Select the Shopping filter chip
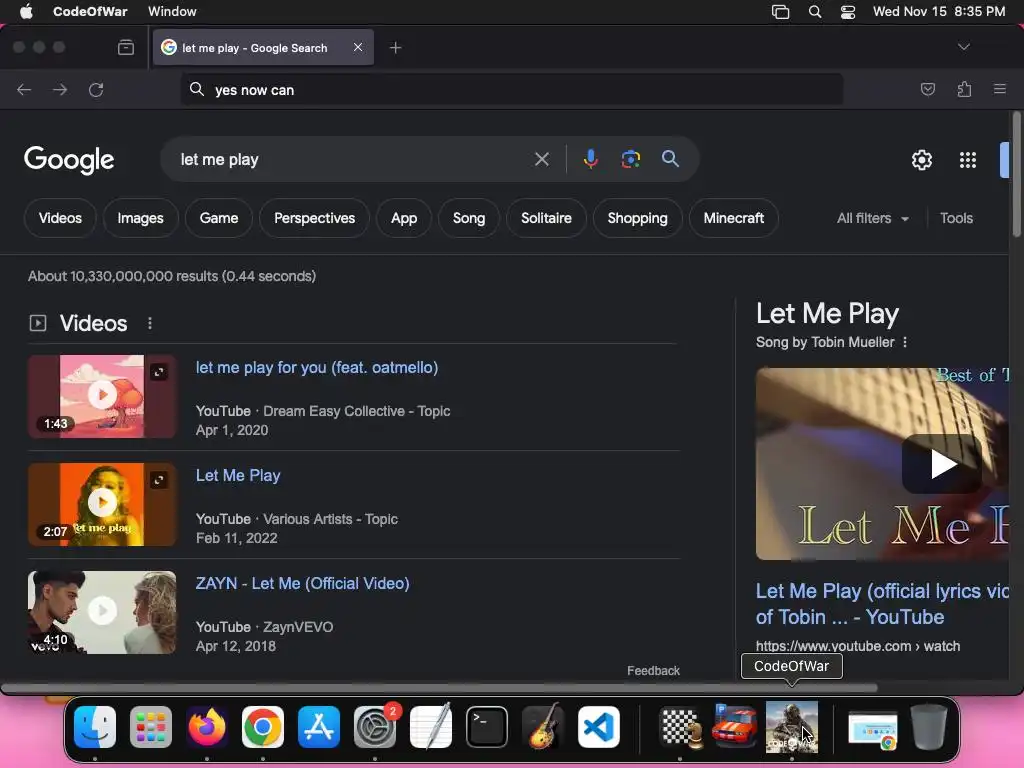Screen dimensions: 1024x768 637,218
